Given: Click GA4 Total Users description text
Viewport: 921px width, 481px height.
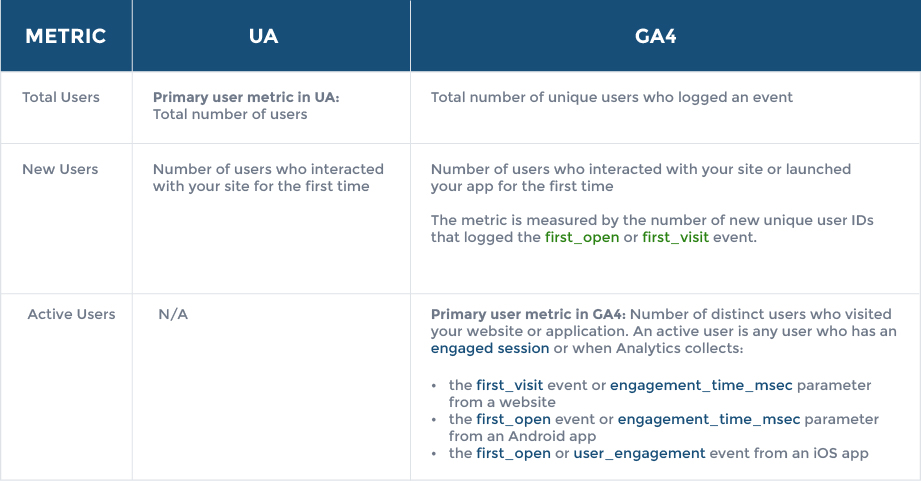Looking at the screenshot, I should tap(611, 97).
